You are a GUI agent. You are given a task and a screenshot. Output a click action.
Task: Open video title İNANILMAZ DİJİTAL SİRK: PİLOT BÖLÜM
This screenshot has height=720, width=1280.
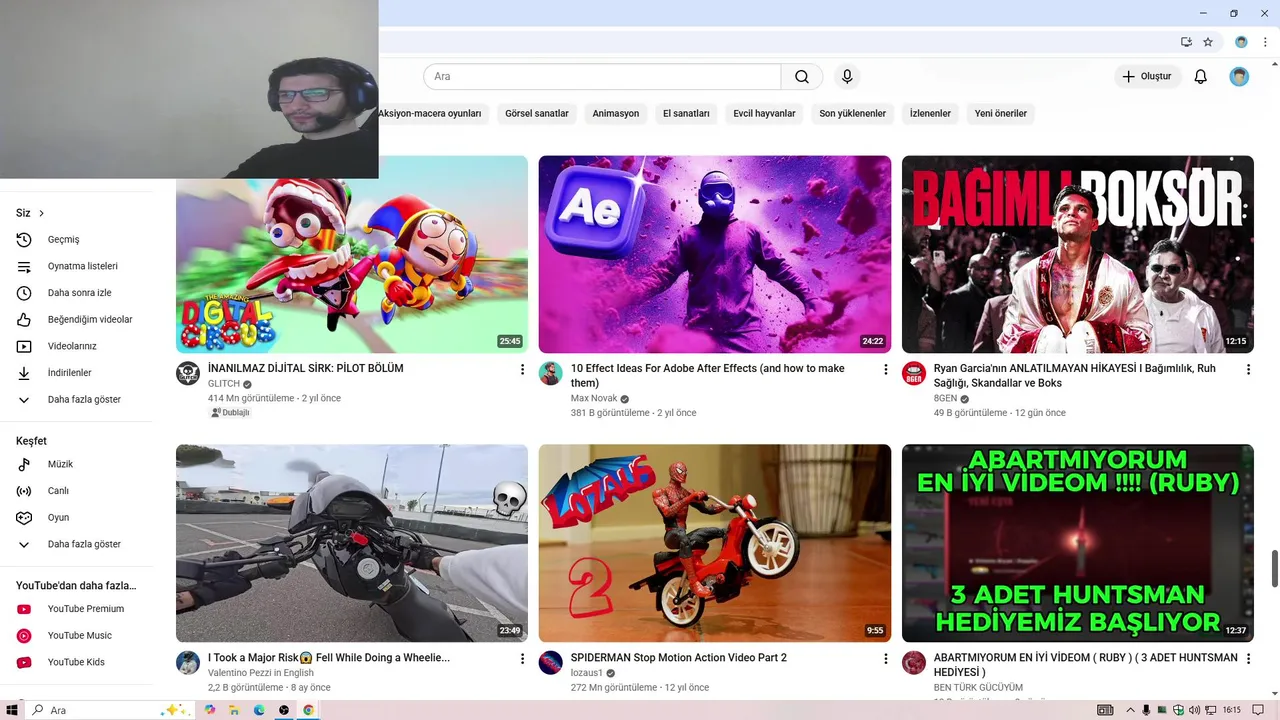[x=306, y=369]
